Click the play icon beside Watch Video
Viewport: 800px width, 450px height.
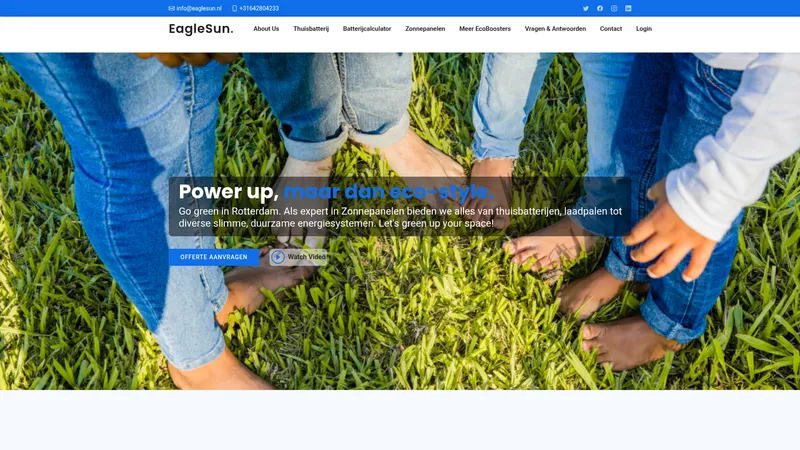(x=278, y=257)
